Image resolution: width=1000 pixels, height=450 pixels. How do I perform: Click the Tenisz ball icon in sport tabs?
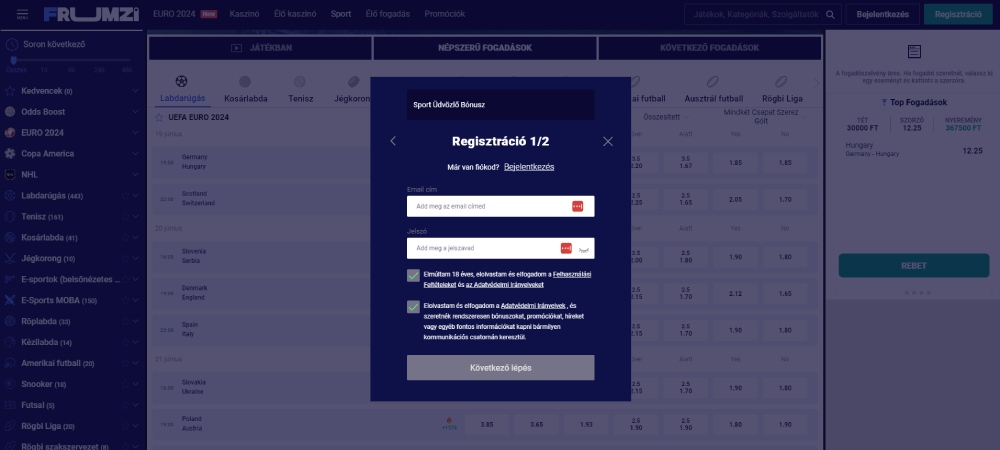pyautogui.click(x=300, y=82)
